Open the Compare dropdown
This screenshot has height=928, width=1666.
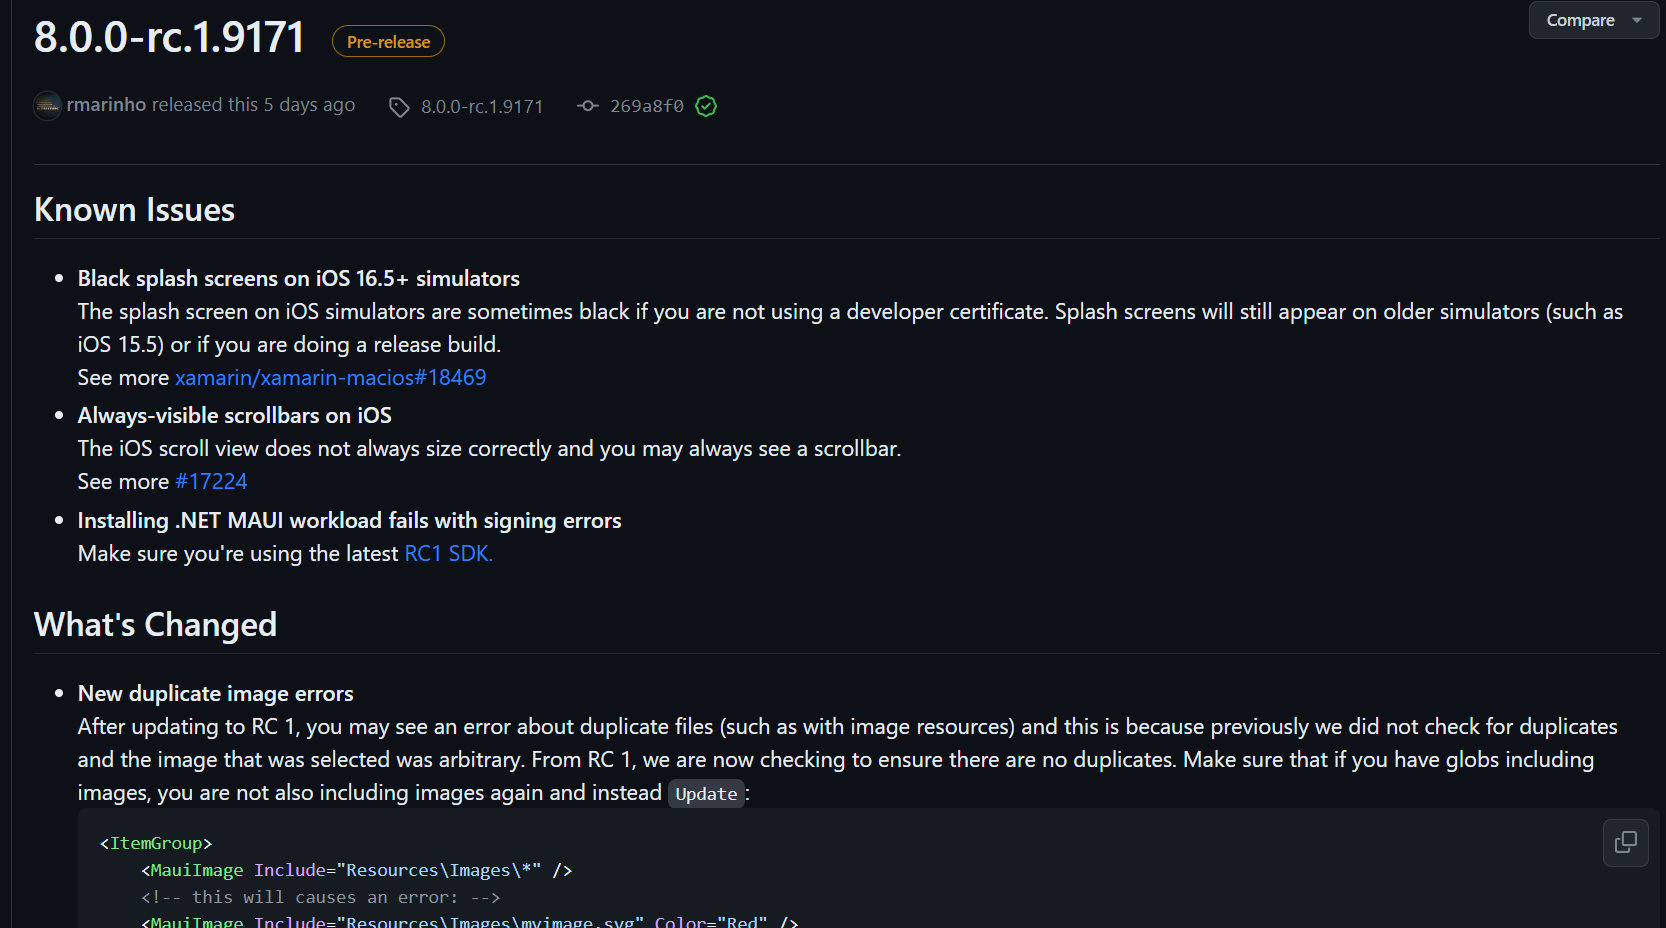point(1594,20)
